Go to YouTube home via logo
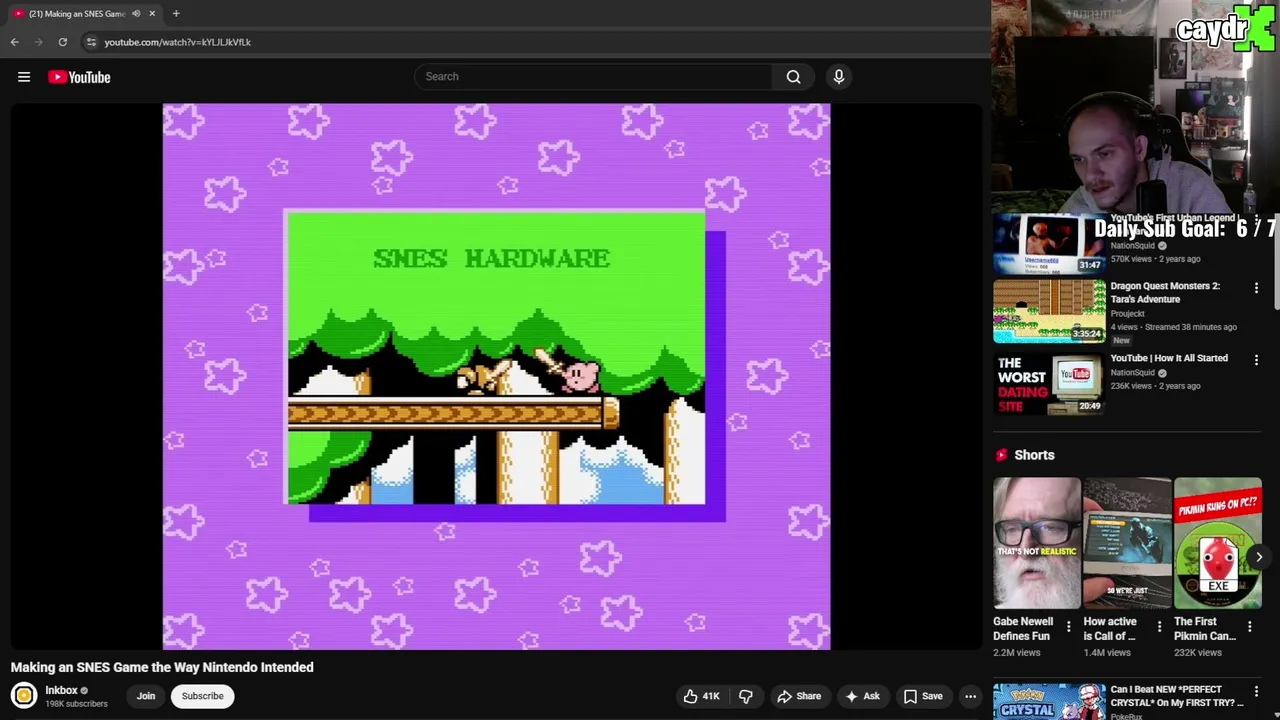The height and width of the screenshot is (720, 1280). coord(79,77)
